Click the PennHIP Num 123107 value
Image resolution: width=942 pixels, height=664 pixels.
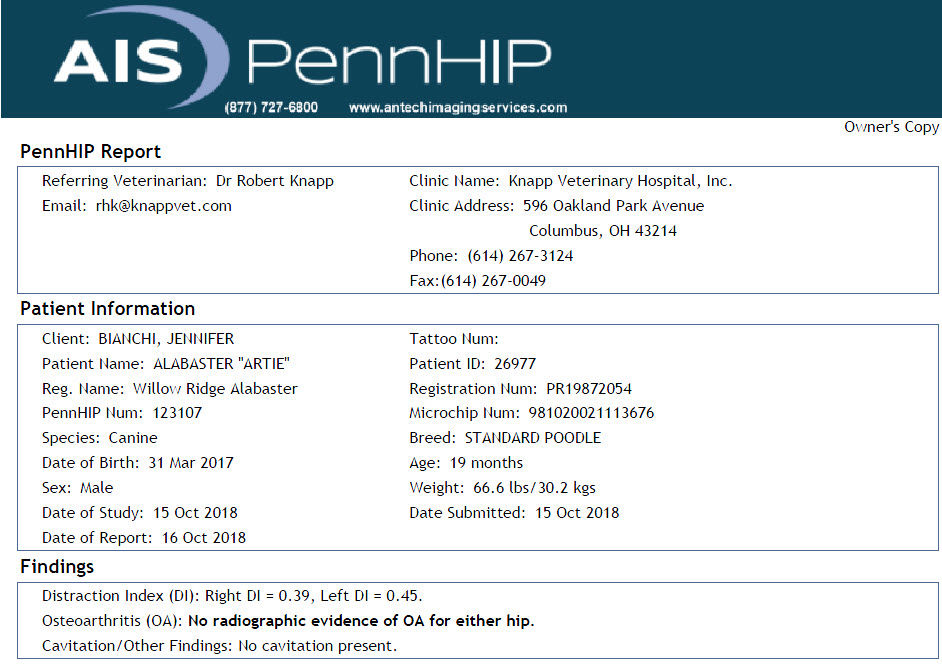click(x=177, y=413)
